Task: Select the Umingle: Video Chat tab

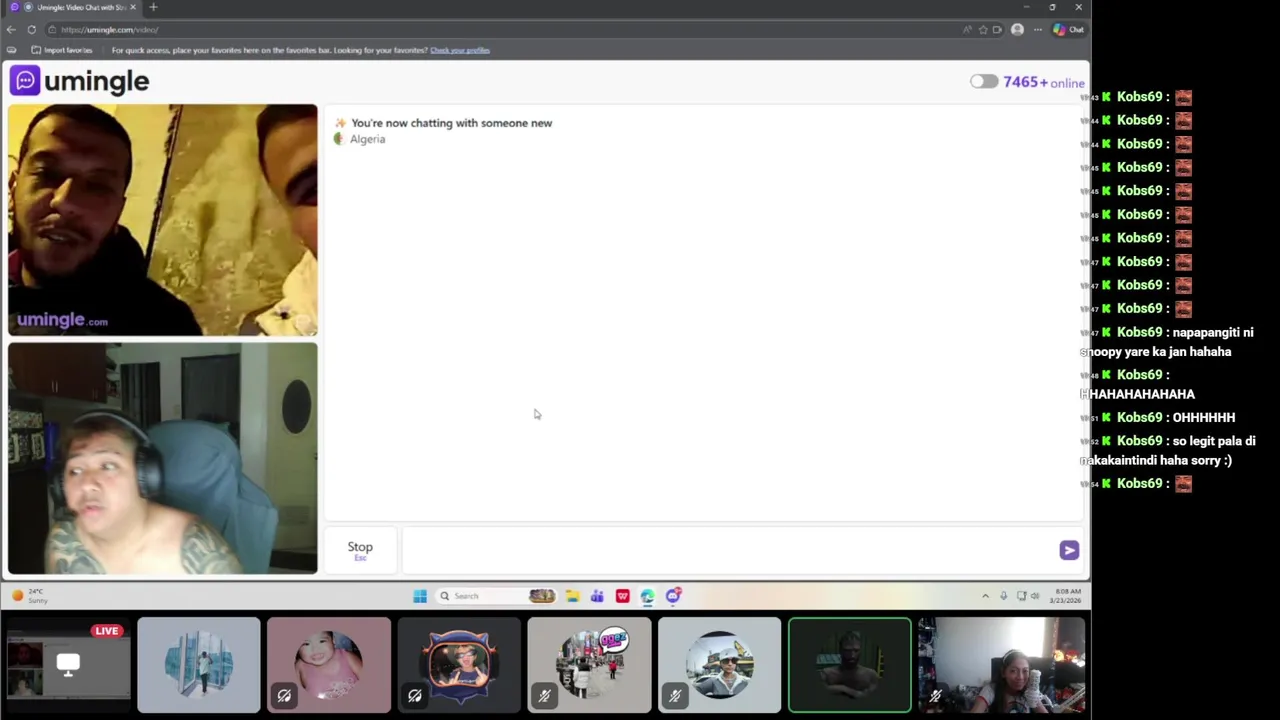Action: click(x=73, y=7)
